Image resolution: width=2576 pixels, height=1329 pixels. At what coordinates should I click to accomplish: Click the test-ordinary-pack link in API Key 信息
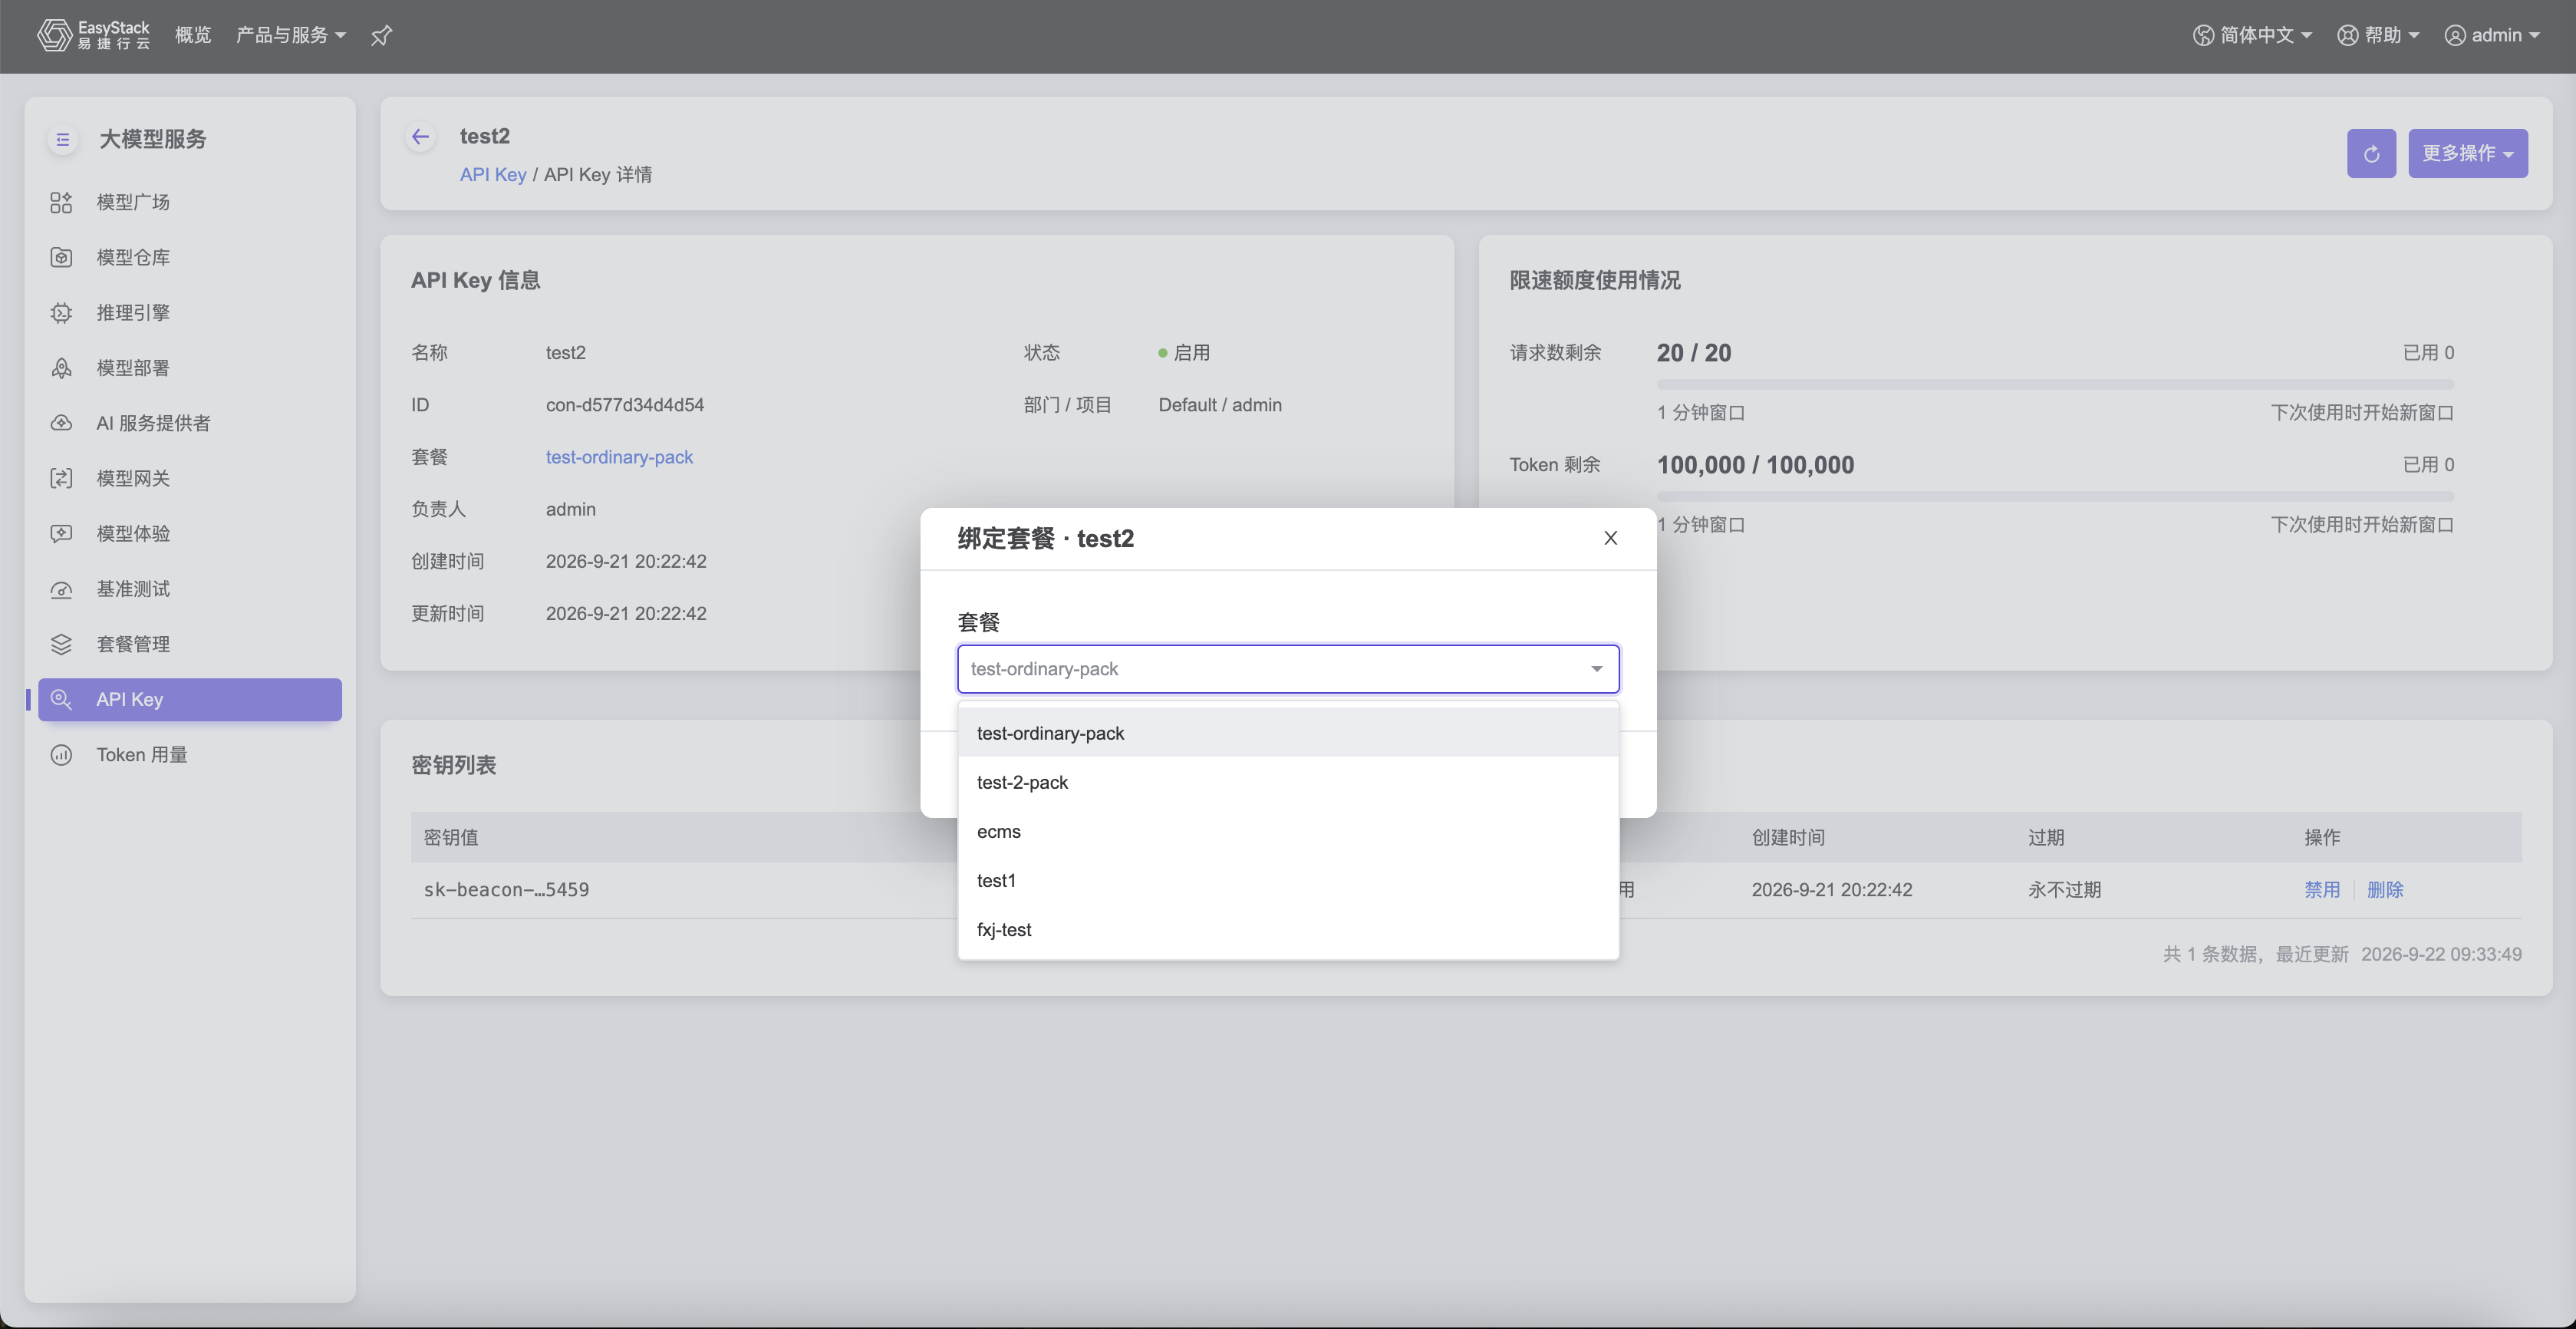click(x=619, y=457)
